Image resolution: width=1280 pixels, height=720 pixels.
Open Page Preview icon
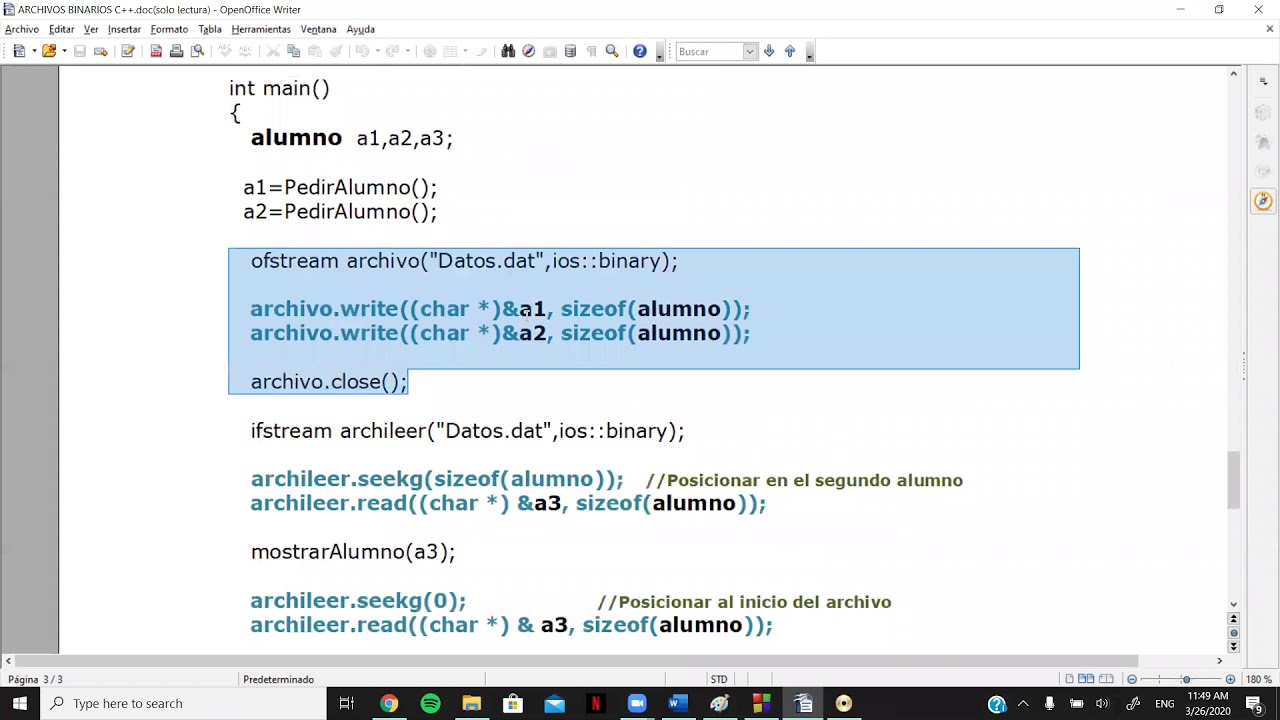click(x=198, y=51)
